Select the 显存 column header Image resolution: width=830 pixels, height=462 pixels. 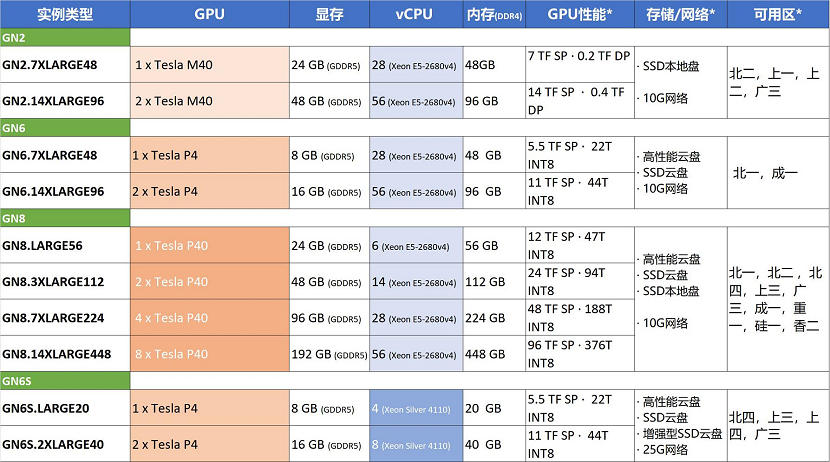[x=329, y=14]
